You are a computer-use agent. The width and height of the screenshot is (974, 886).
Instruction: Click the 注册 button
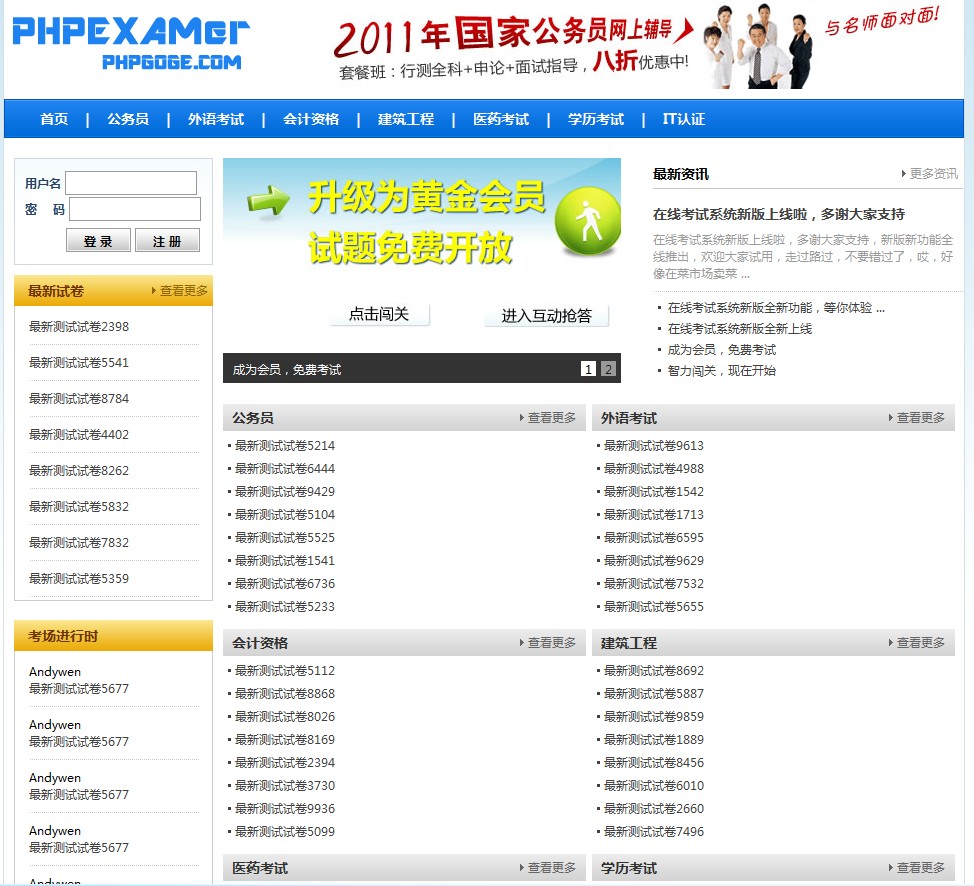[167, 240]
